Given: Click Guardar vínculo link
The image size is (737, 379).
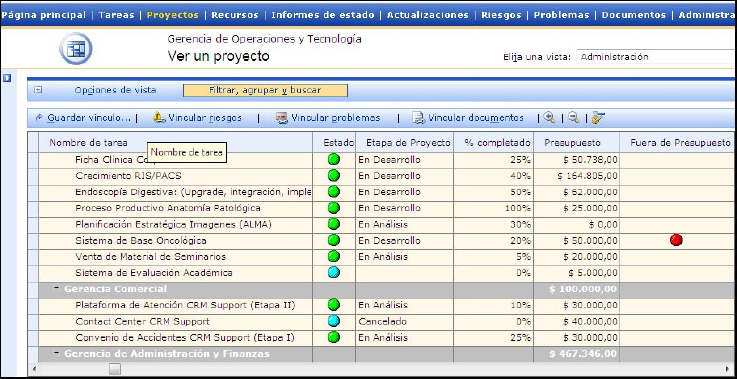Looking at the screenshot, I should pos(89,118).
